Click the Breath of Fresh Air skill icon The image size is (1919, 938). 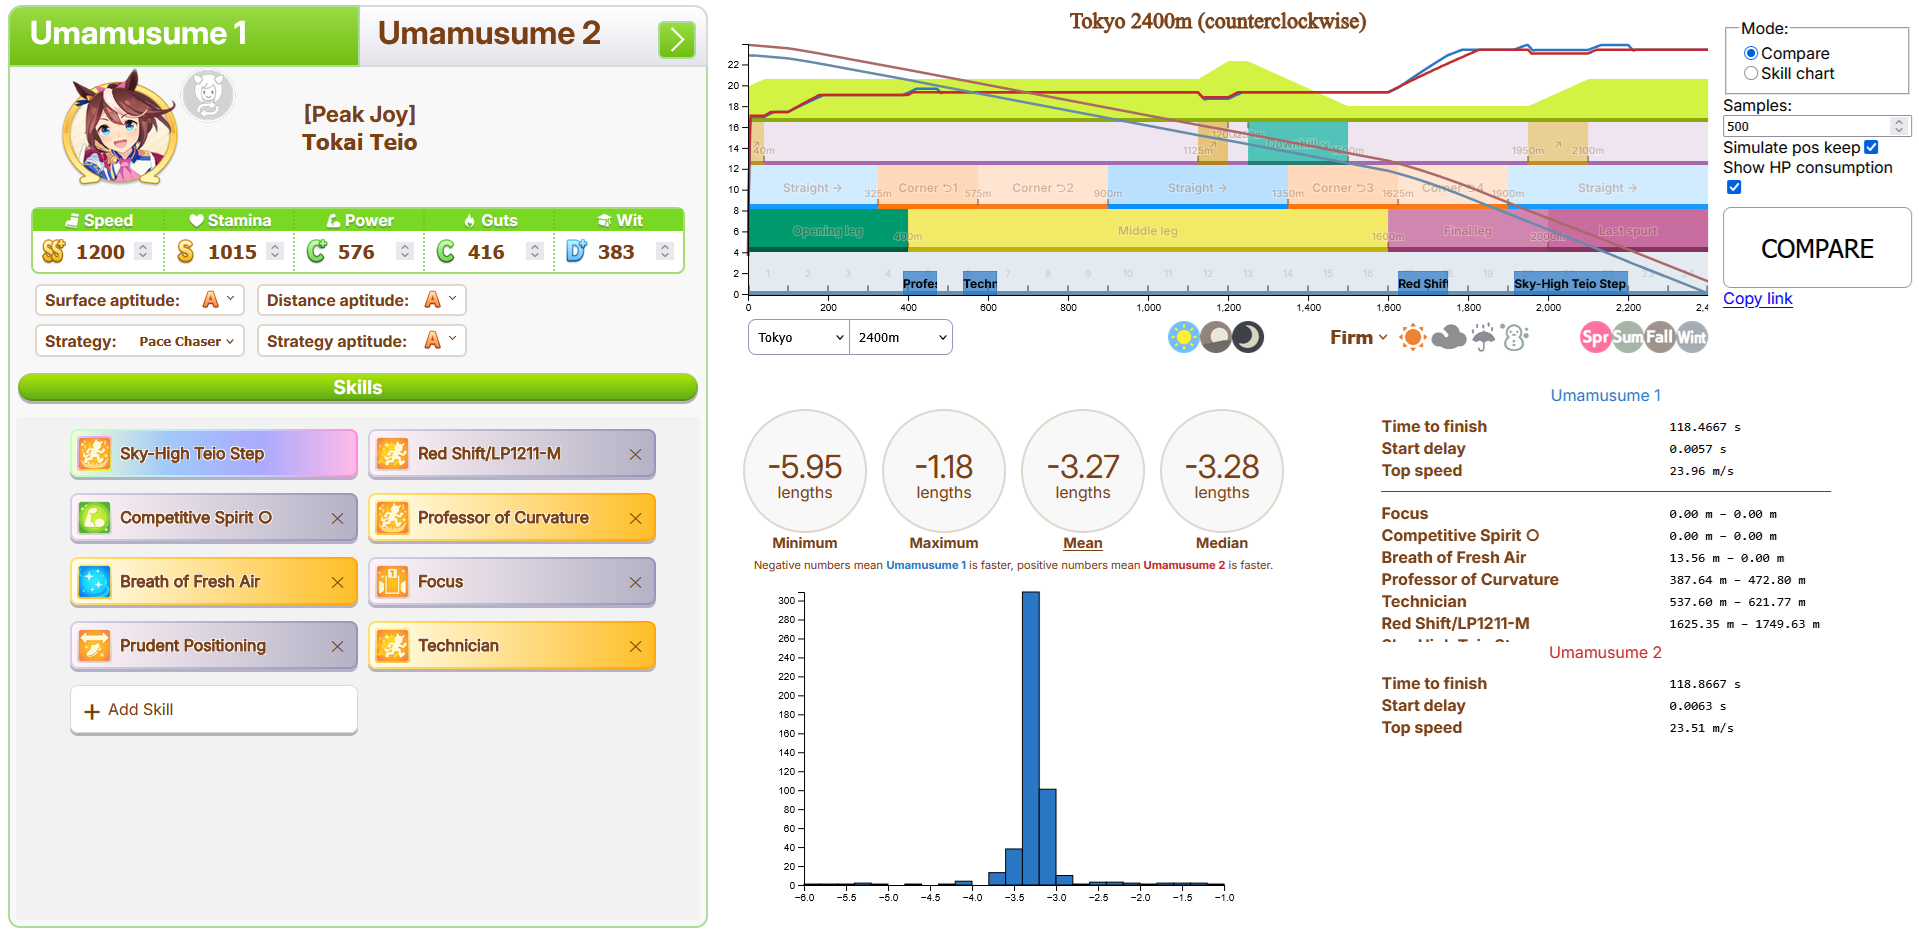pos(94,581)
